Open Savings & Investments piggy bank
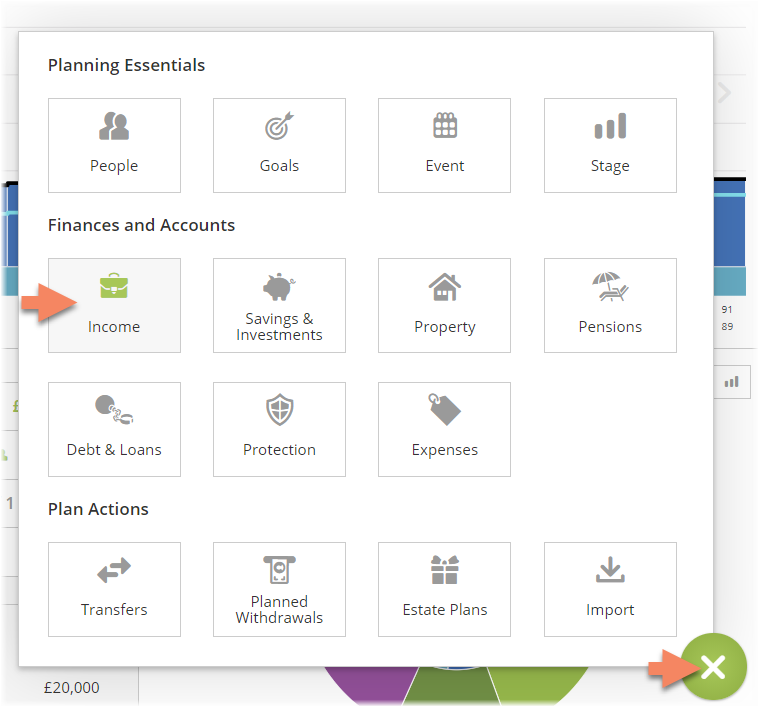This screenshot has height=707, width=759. pos(279,305)
